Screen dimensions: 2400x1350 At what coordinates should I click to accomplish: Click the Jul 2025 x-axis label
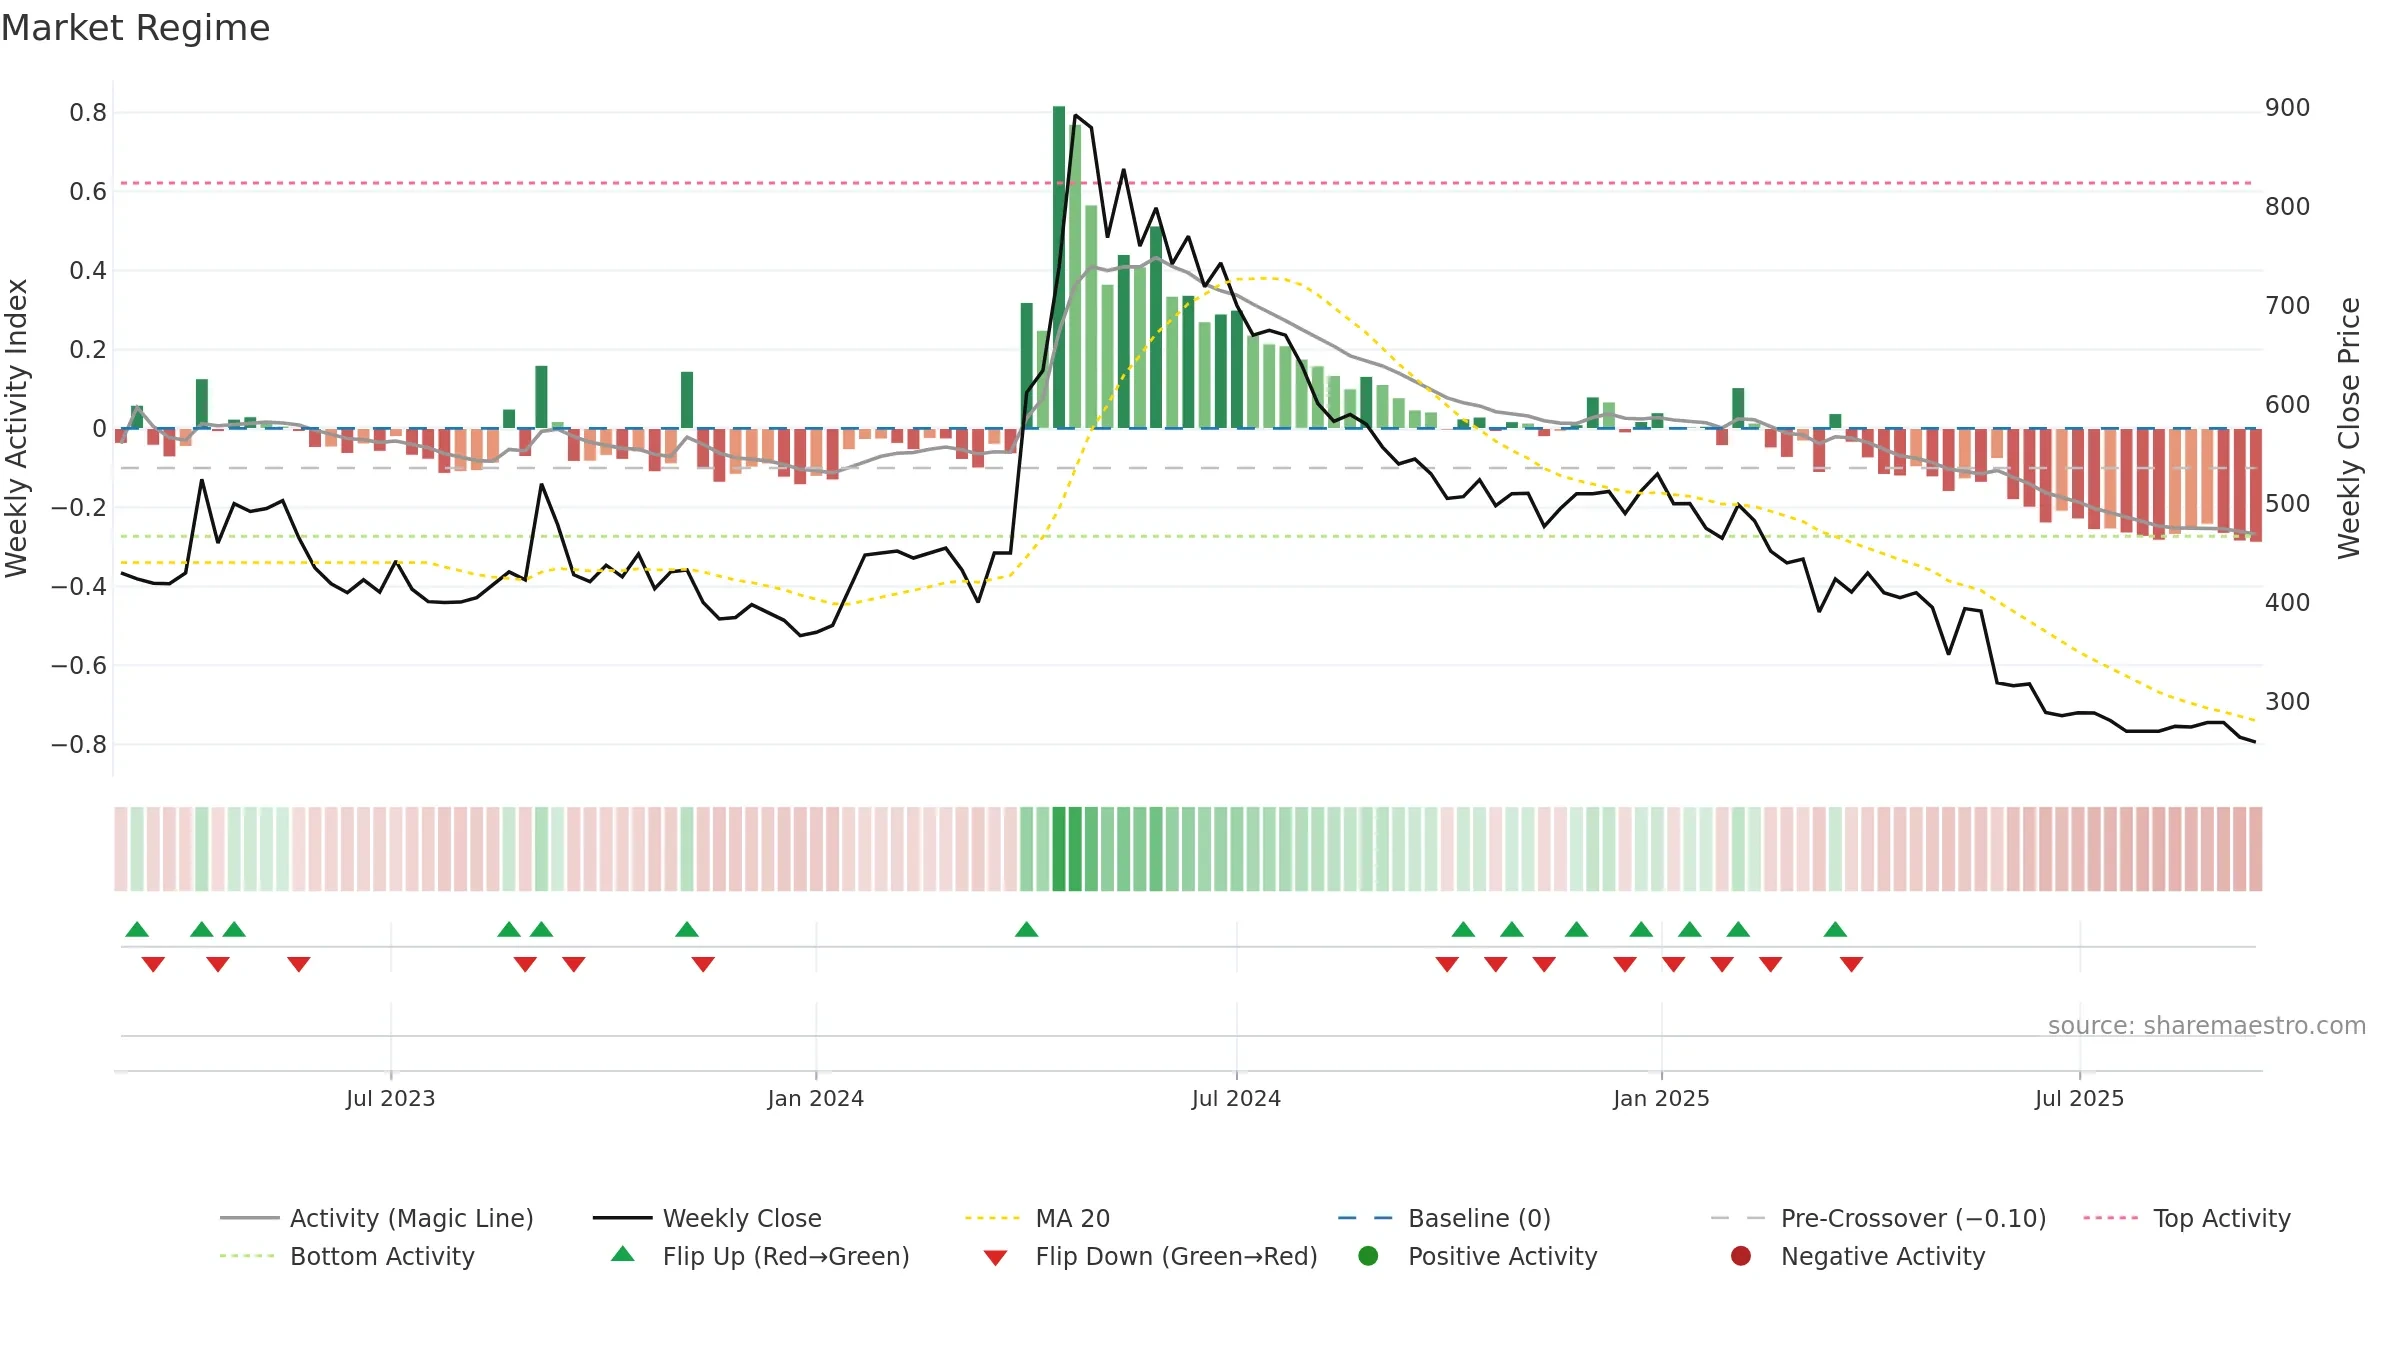(2079, 1098)
